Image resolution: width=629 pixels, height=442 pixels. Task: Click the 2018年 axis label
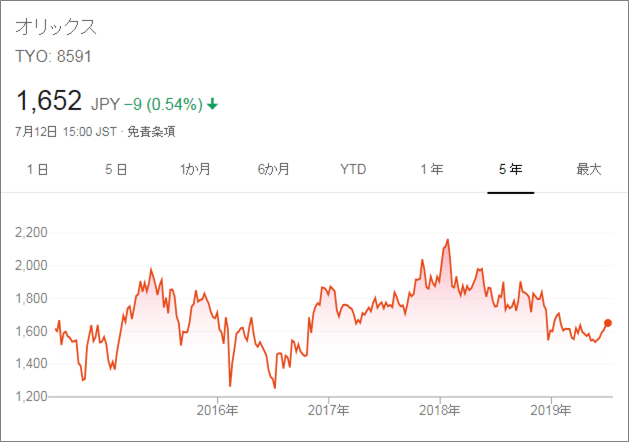click(440, 410)
